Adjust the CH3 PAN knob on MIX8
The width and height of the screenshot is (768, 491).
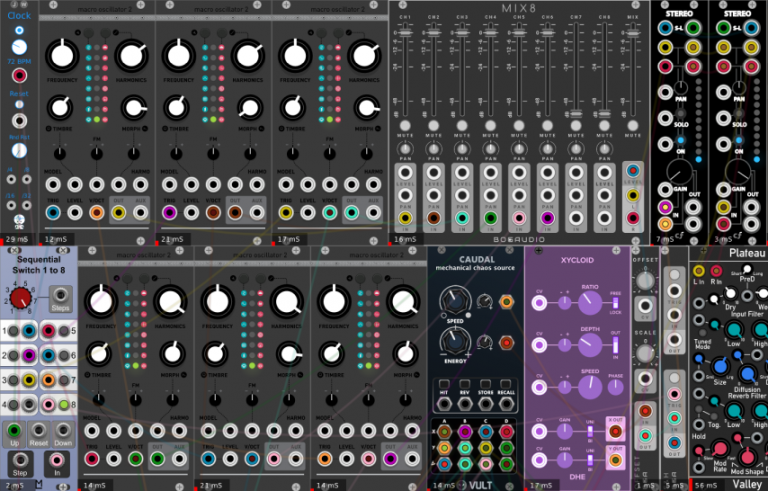[x=462, y=148]
